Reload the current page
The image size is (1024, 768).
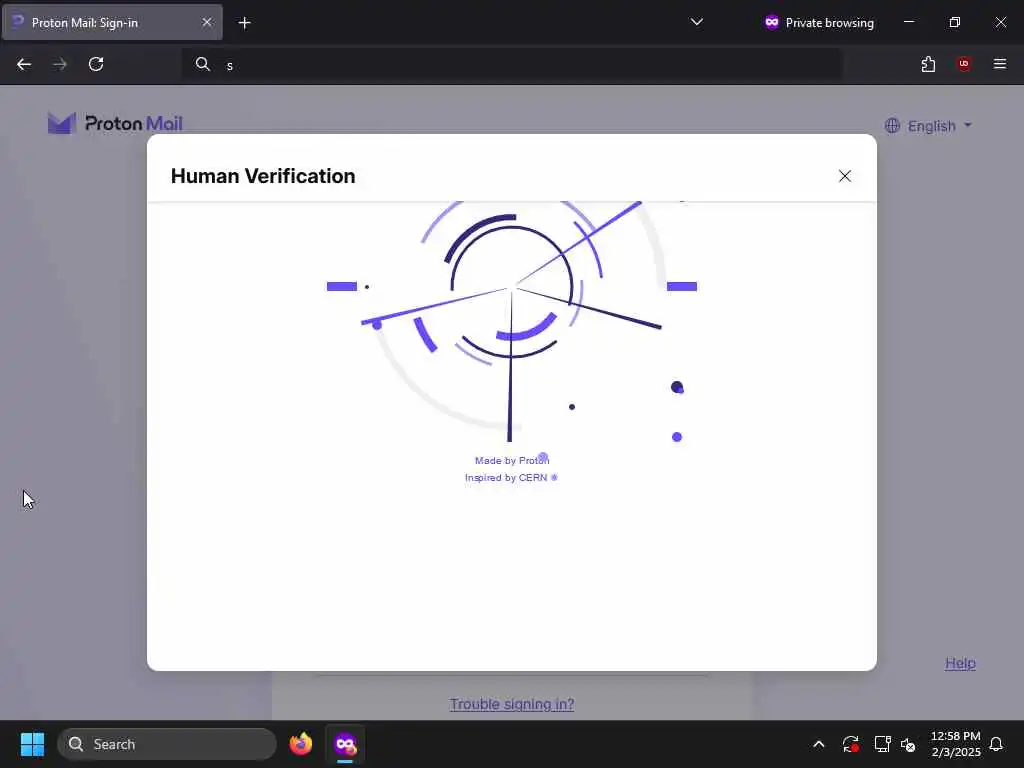(96, 64)
